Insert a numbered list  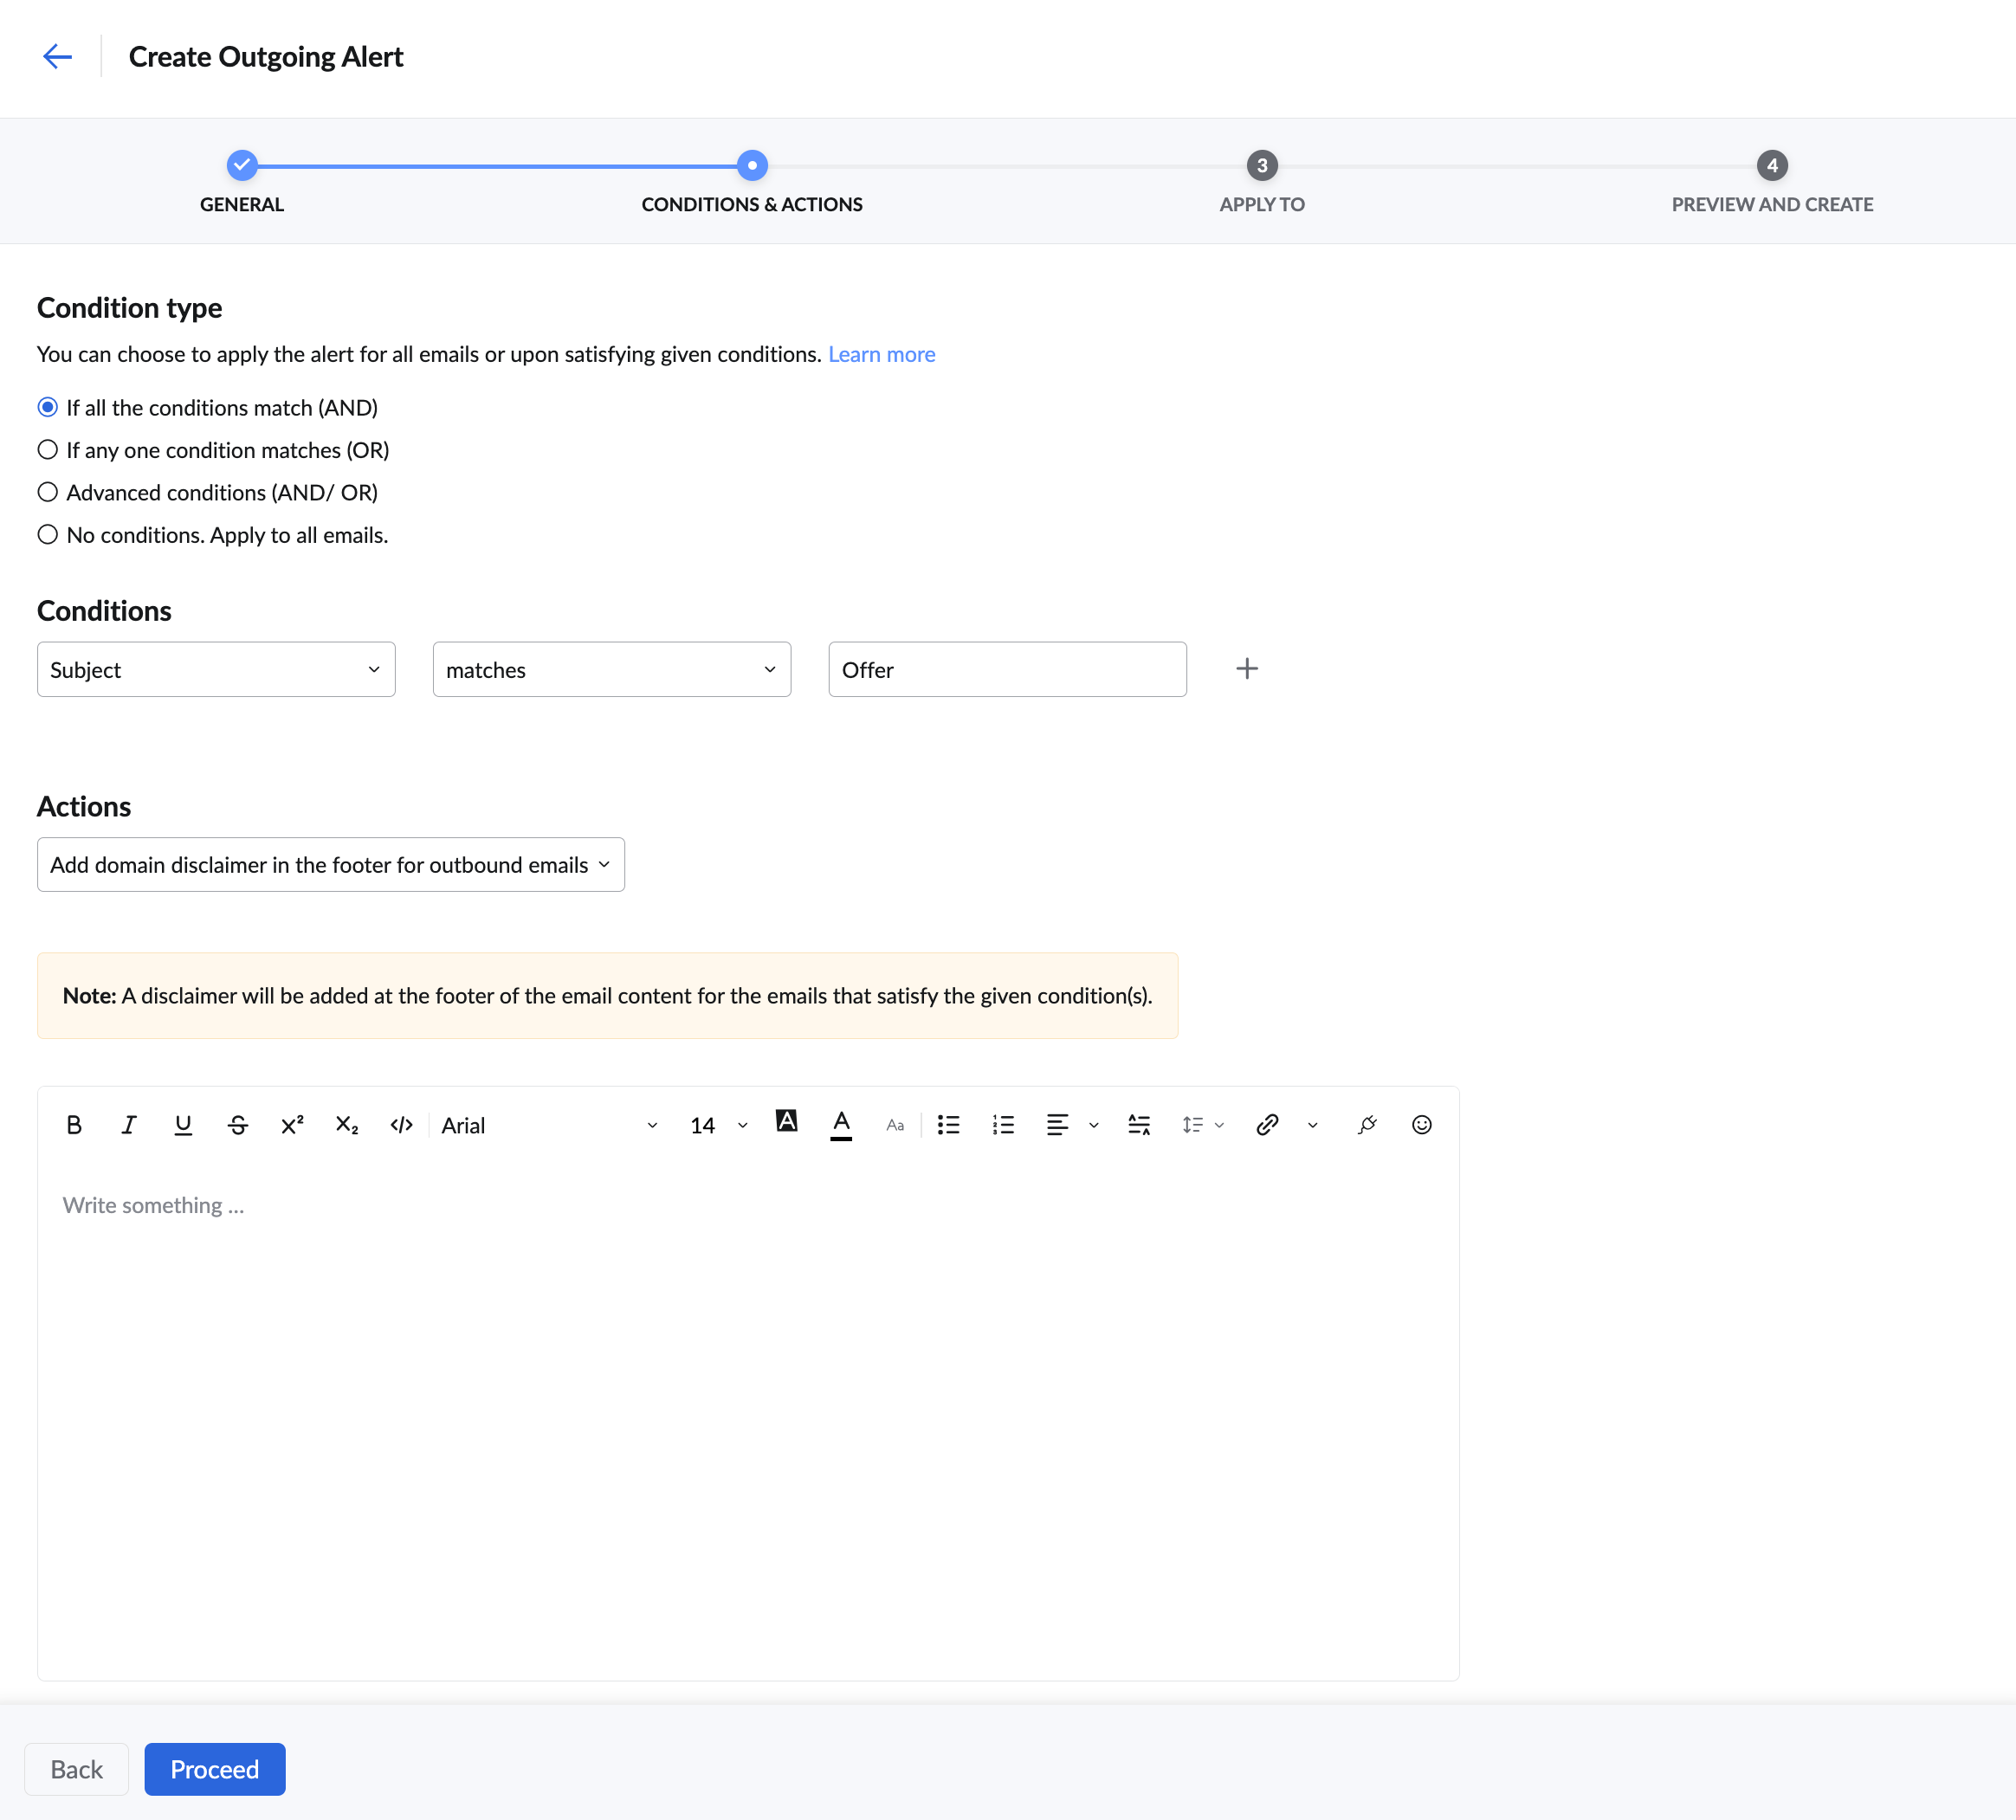pyautogui.click(x=1003, y=1125)
